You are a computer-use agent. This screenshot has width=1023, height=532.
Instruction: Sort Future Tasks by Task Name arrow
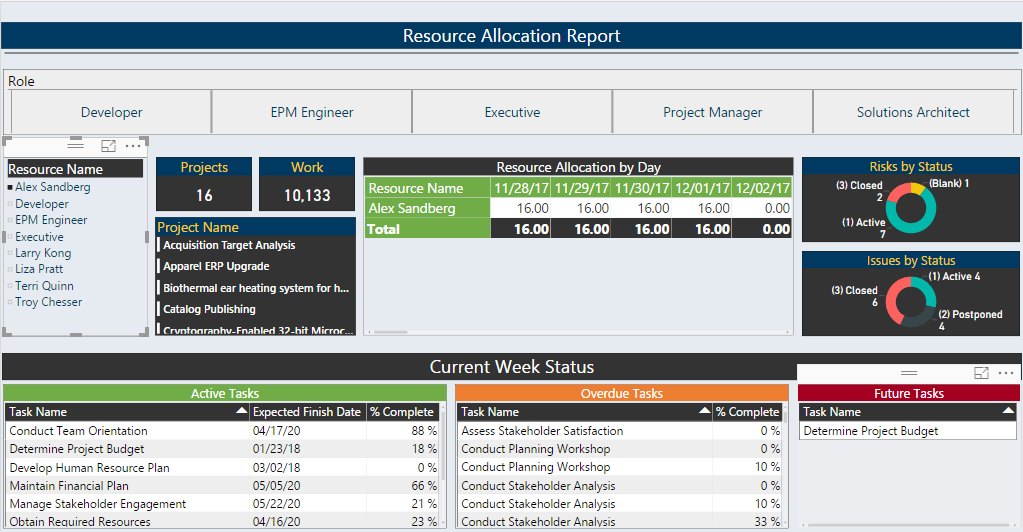tap(1009, 411)
